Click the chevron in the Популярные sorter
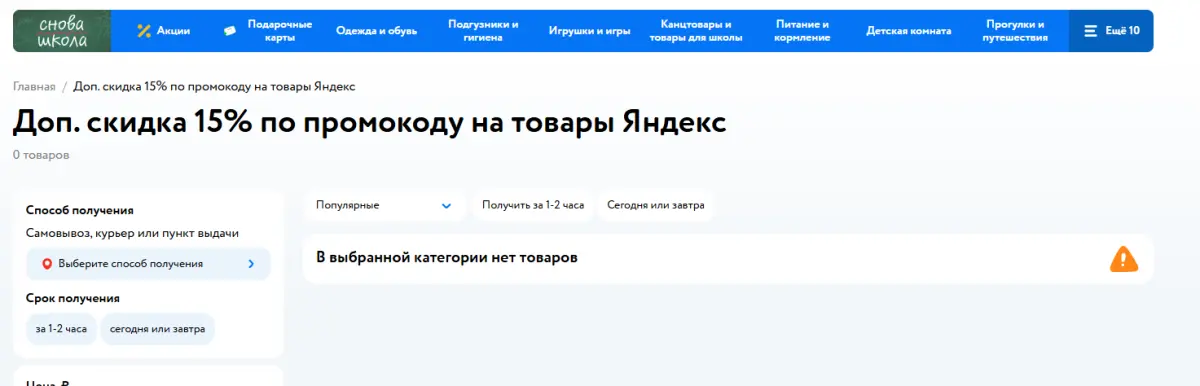Viewport: 1200px width, 386px height. tap(447, 206)
